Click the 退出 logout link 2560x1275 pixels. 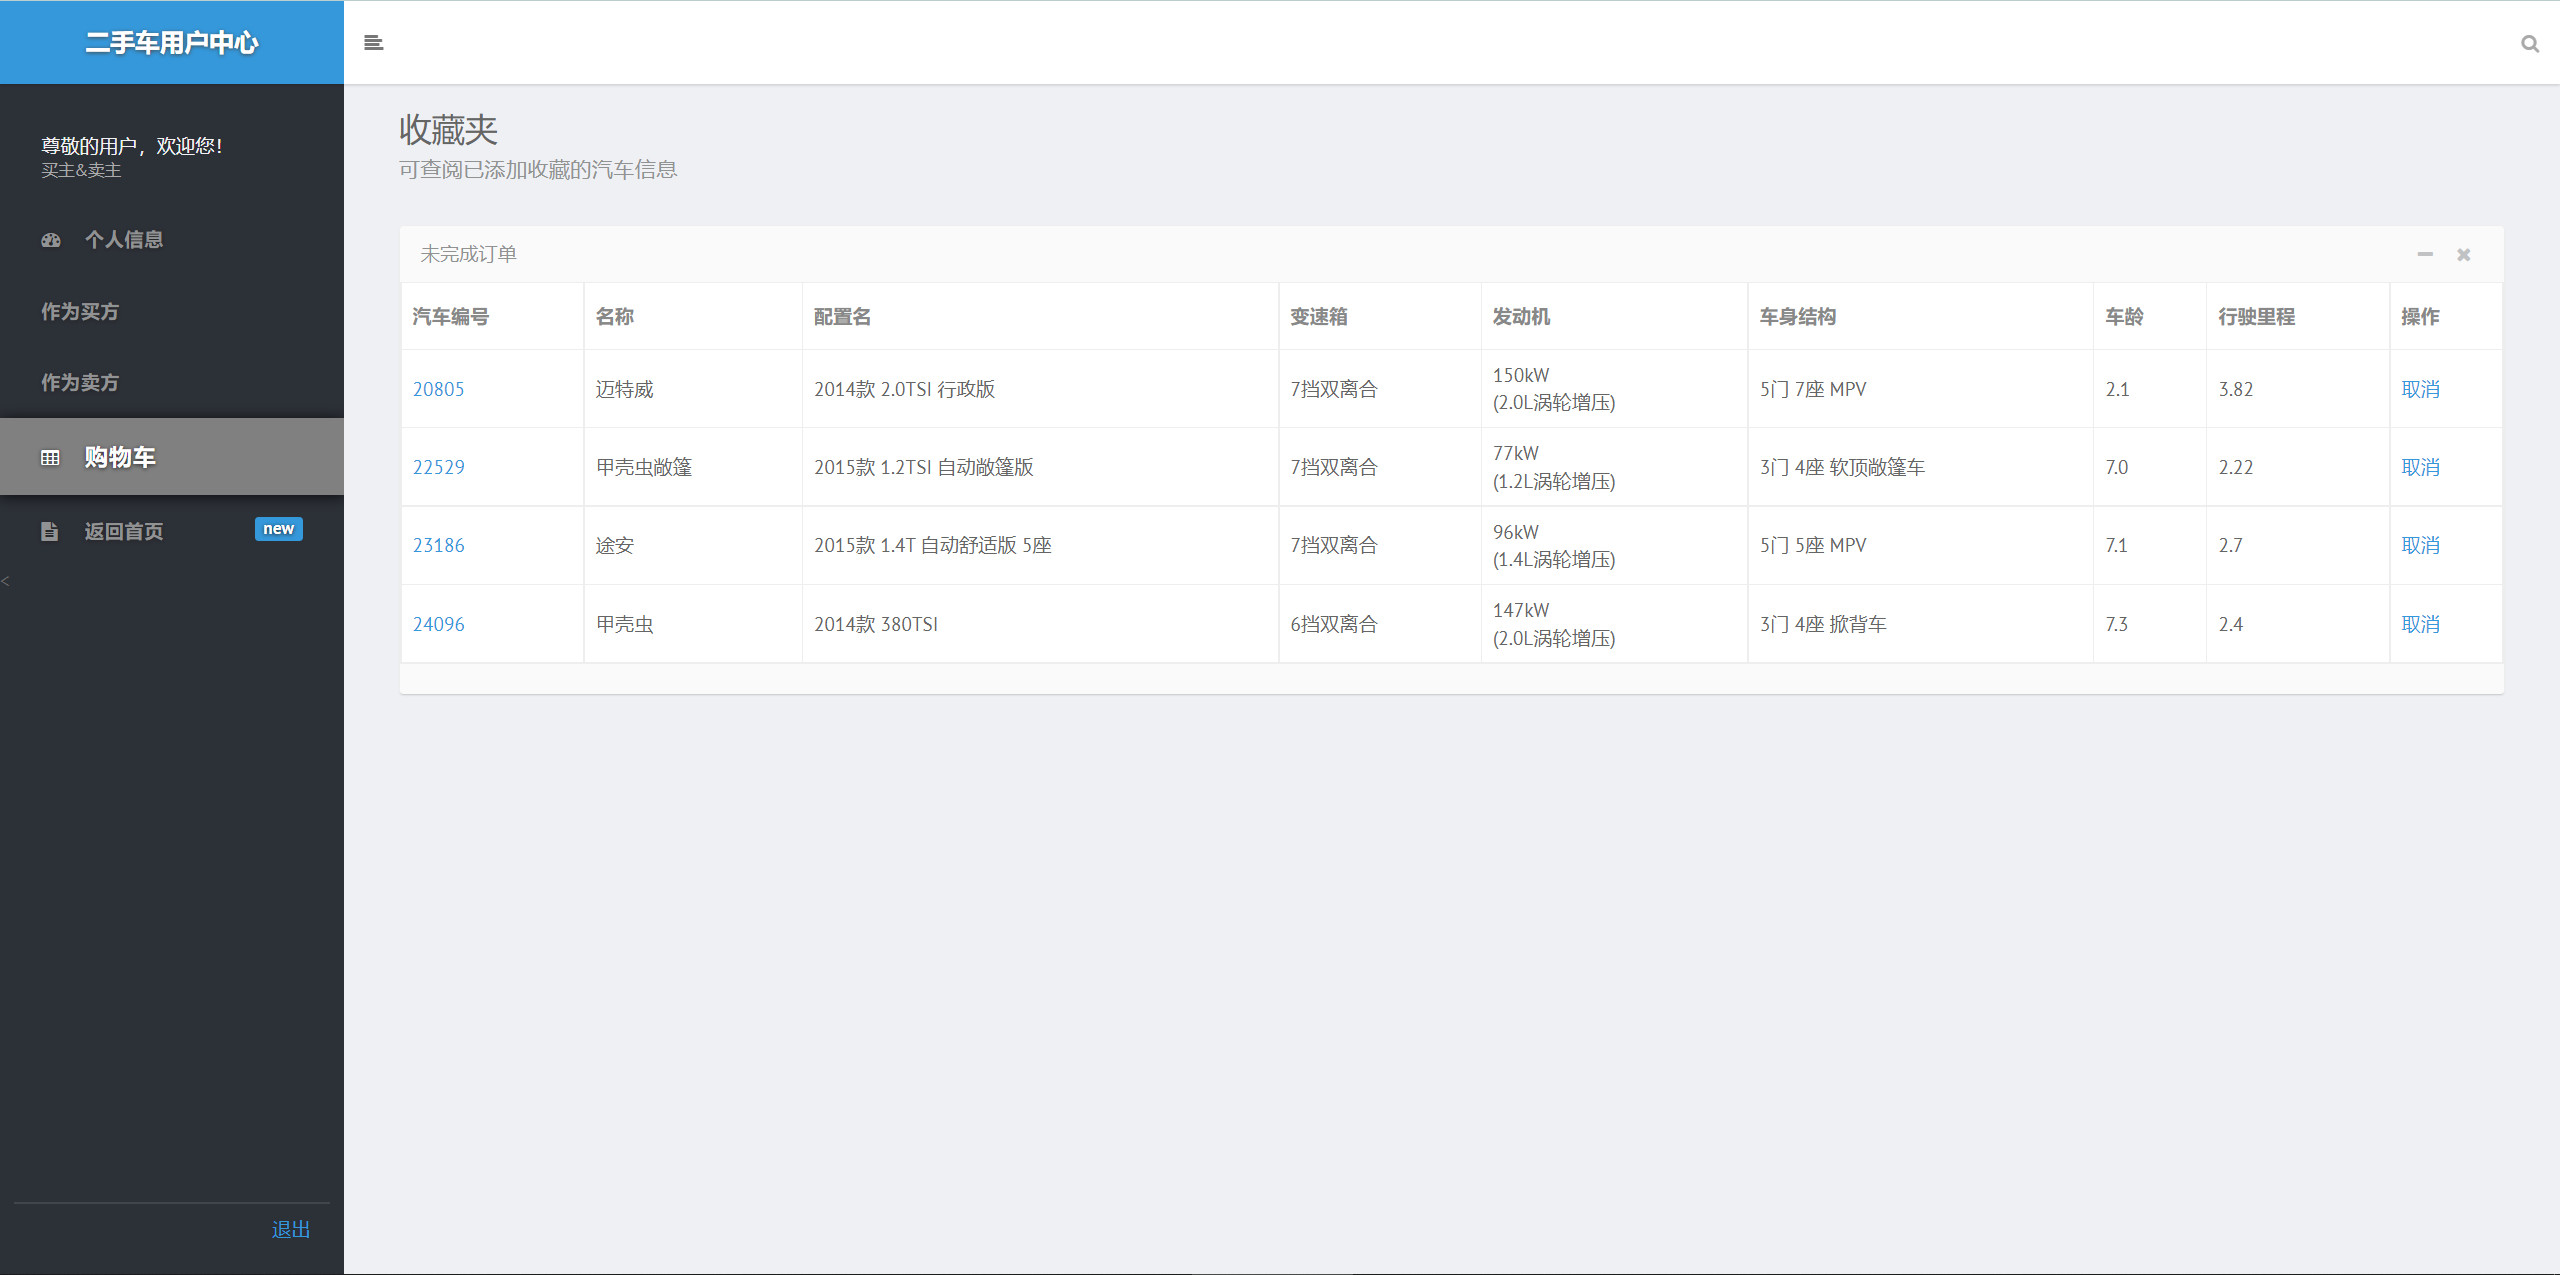click(x=291, y=1230)
